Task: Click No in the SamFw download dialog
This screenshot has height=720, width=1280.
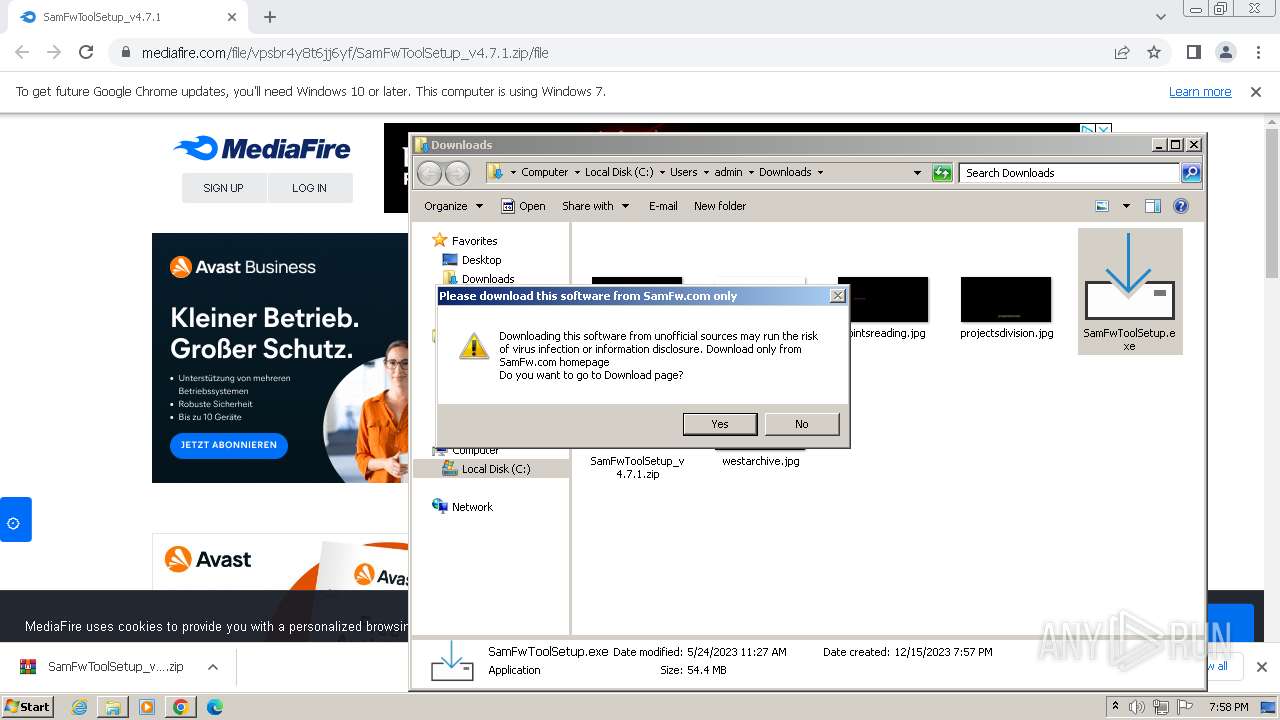Action: (x=801, y=424)
